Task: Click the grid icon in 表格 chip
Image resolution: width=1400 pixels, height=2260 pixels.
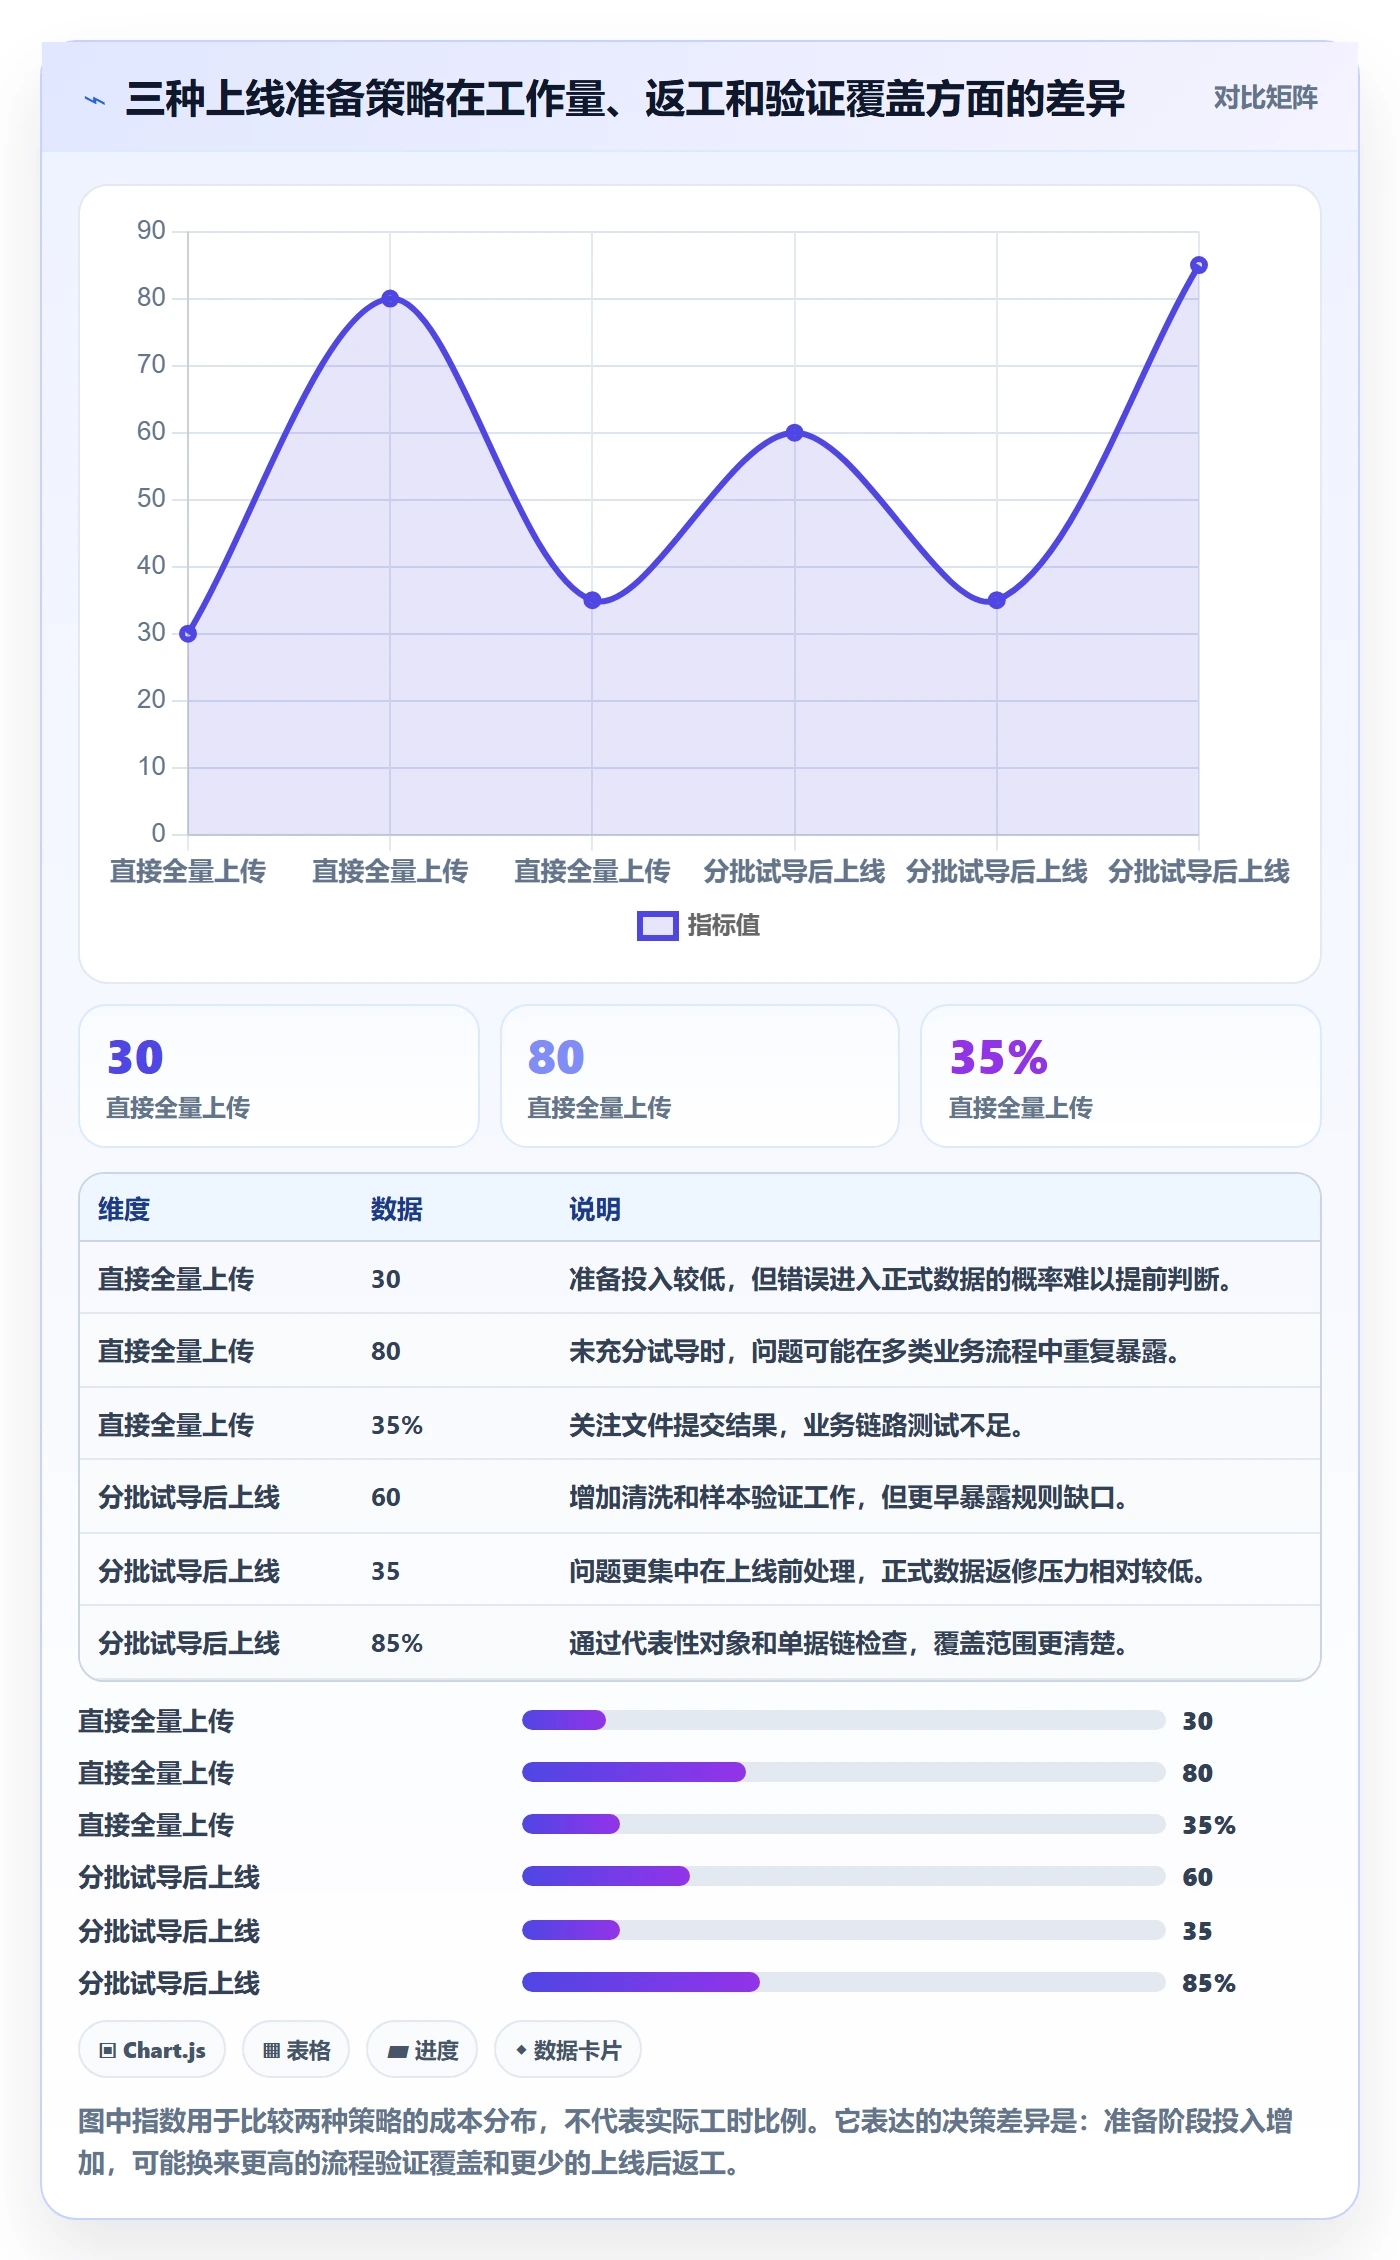Action: click(272, 2051)
